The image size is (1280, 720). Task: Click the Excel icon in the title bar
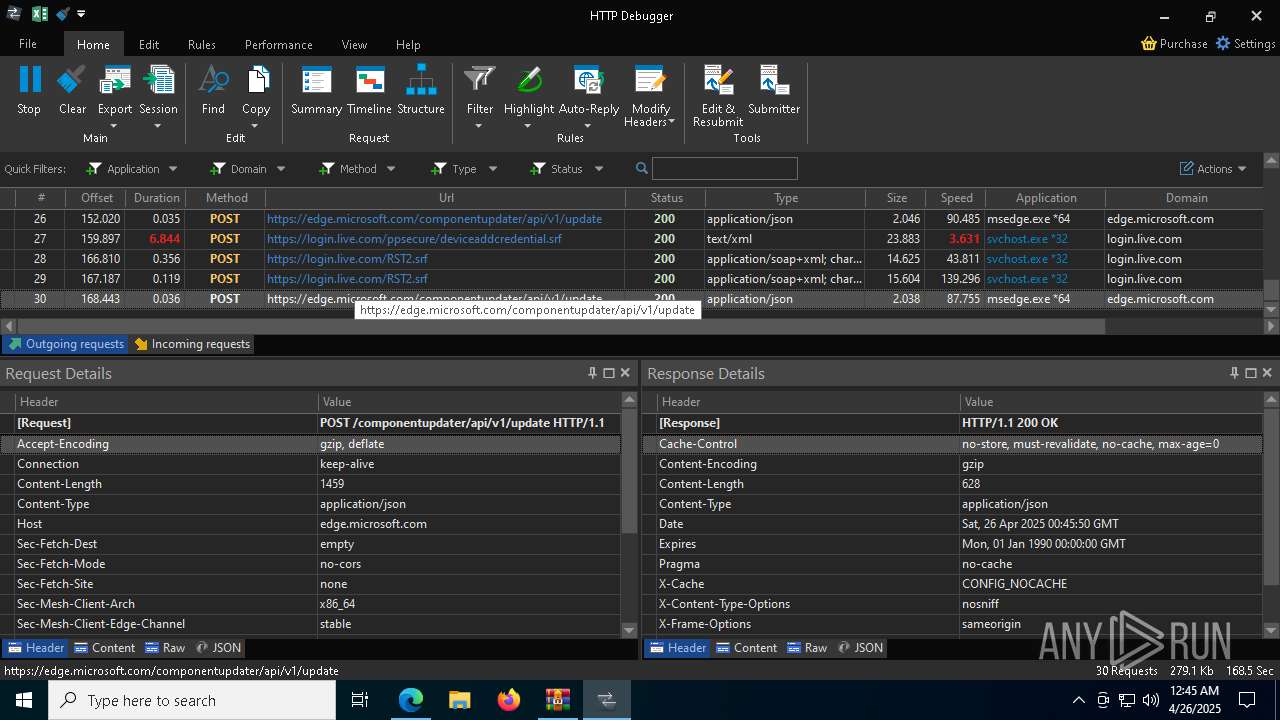coord(40,14)
